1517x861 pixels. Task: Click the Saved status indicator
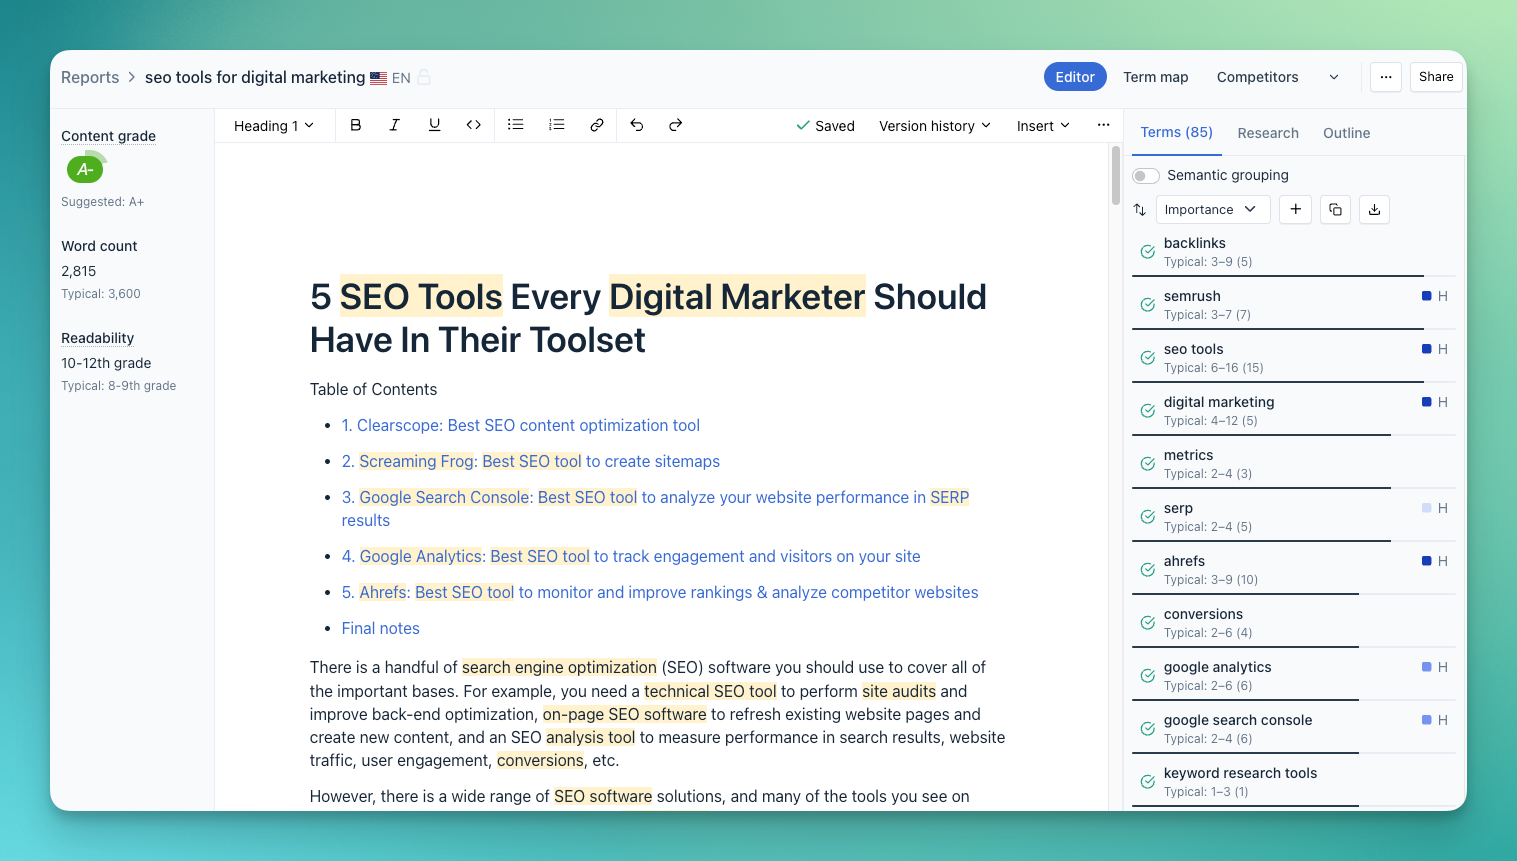(x=825, y=126)
